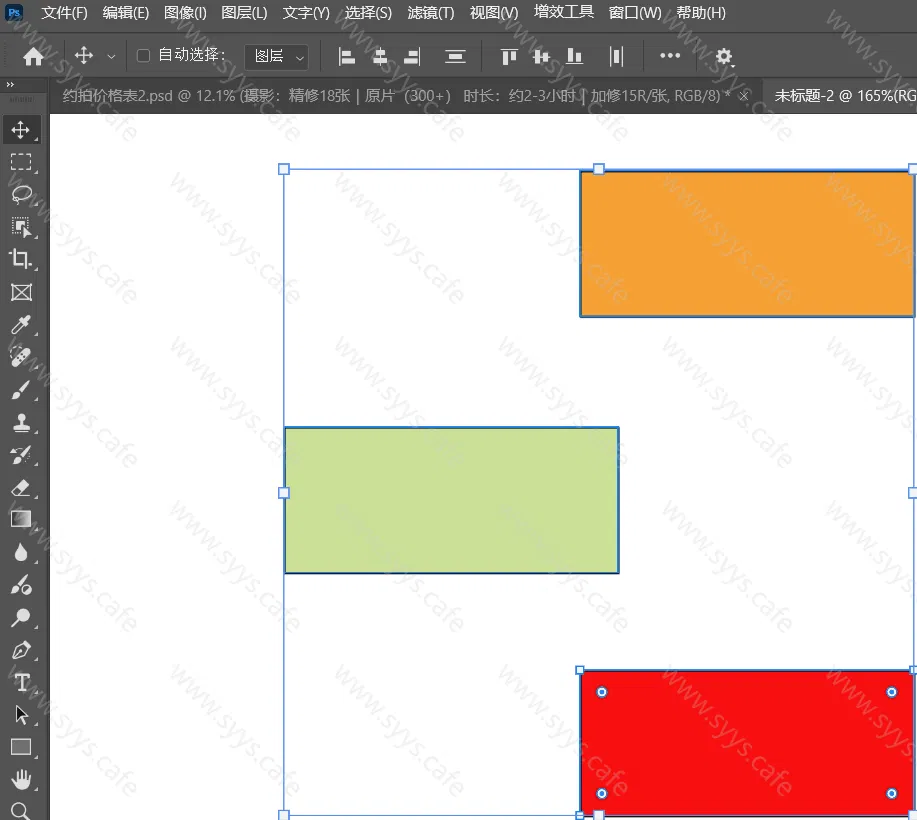This screenshot has width=917, height=820.
Task: Align horizontal centers in options bar
Action: [x=380, y=57]
